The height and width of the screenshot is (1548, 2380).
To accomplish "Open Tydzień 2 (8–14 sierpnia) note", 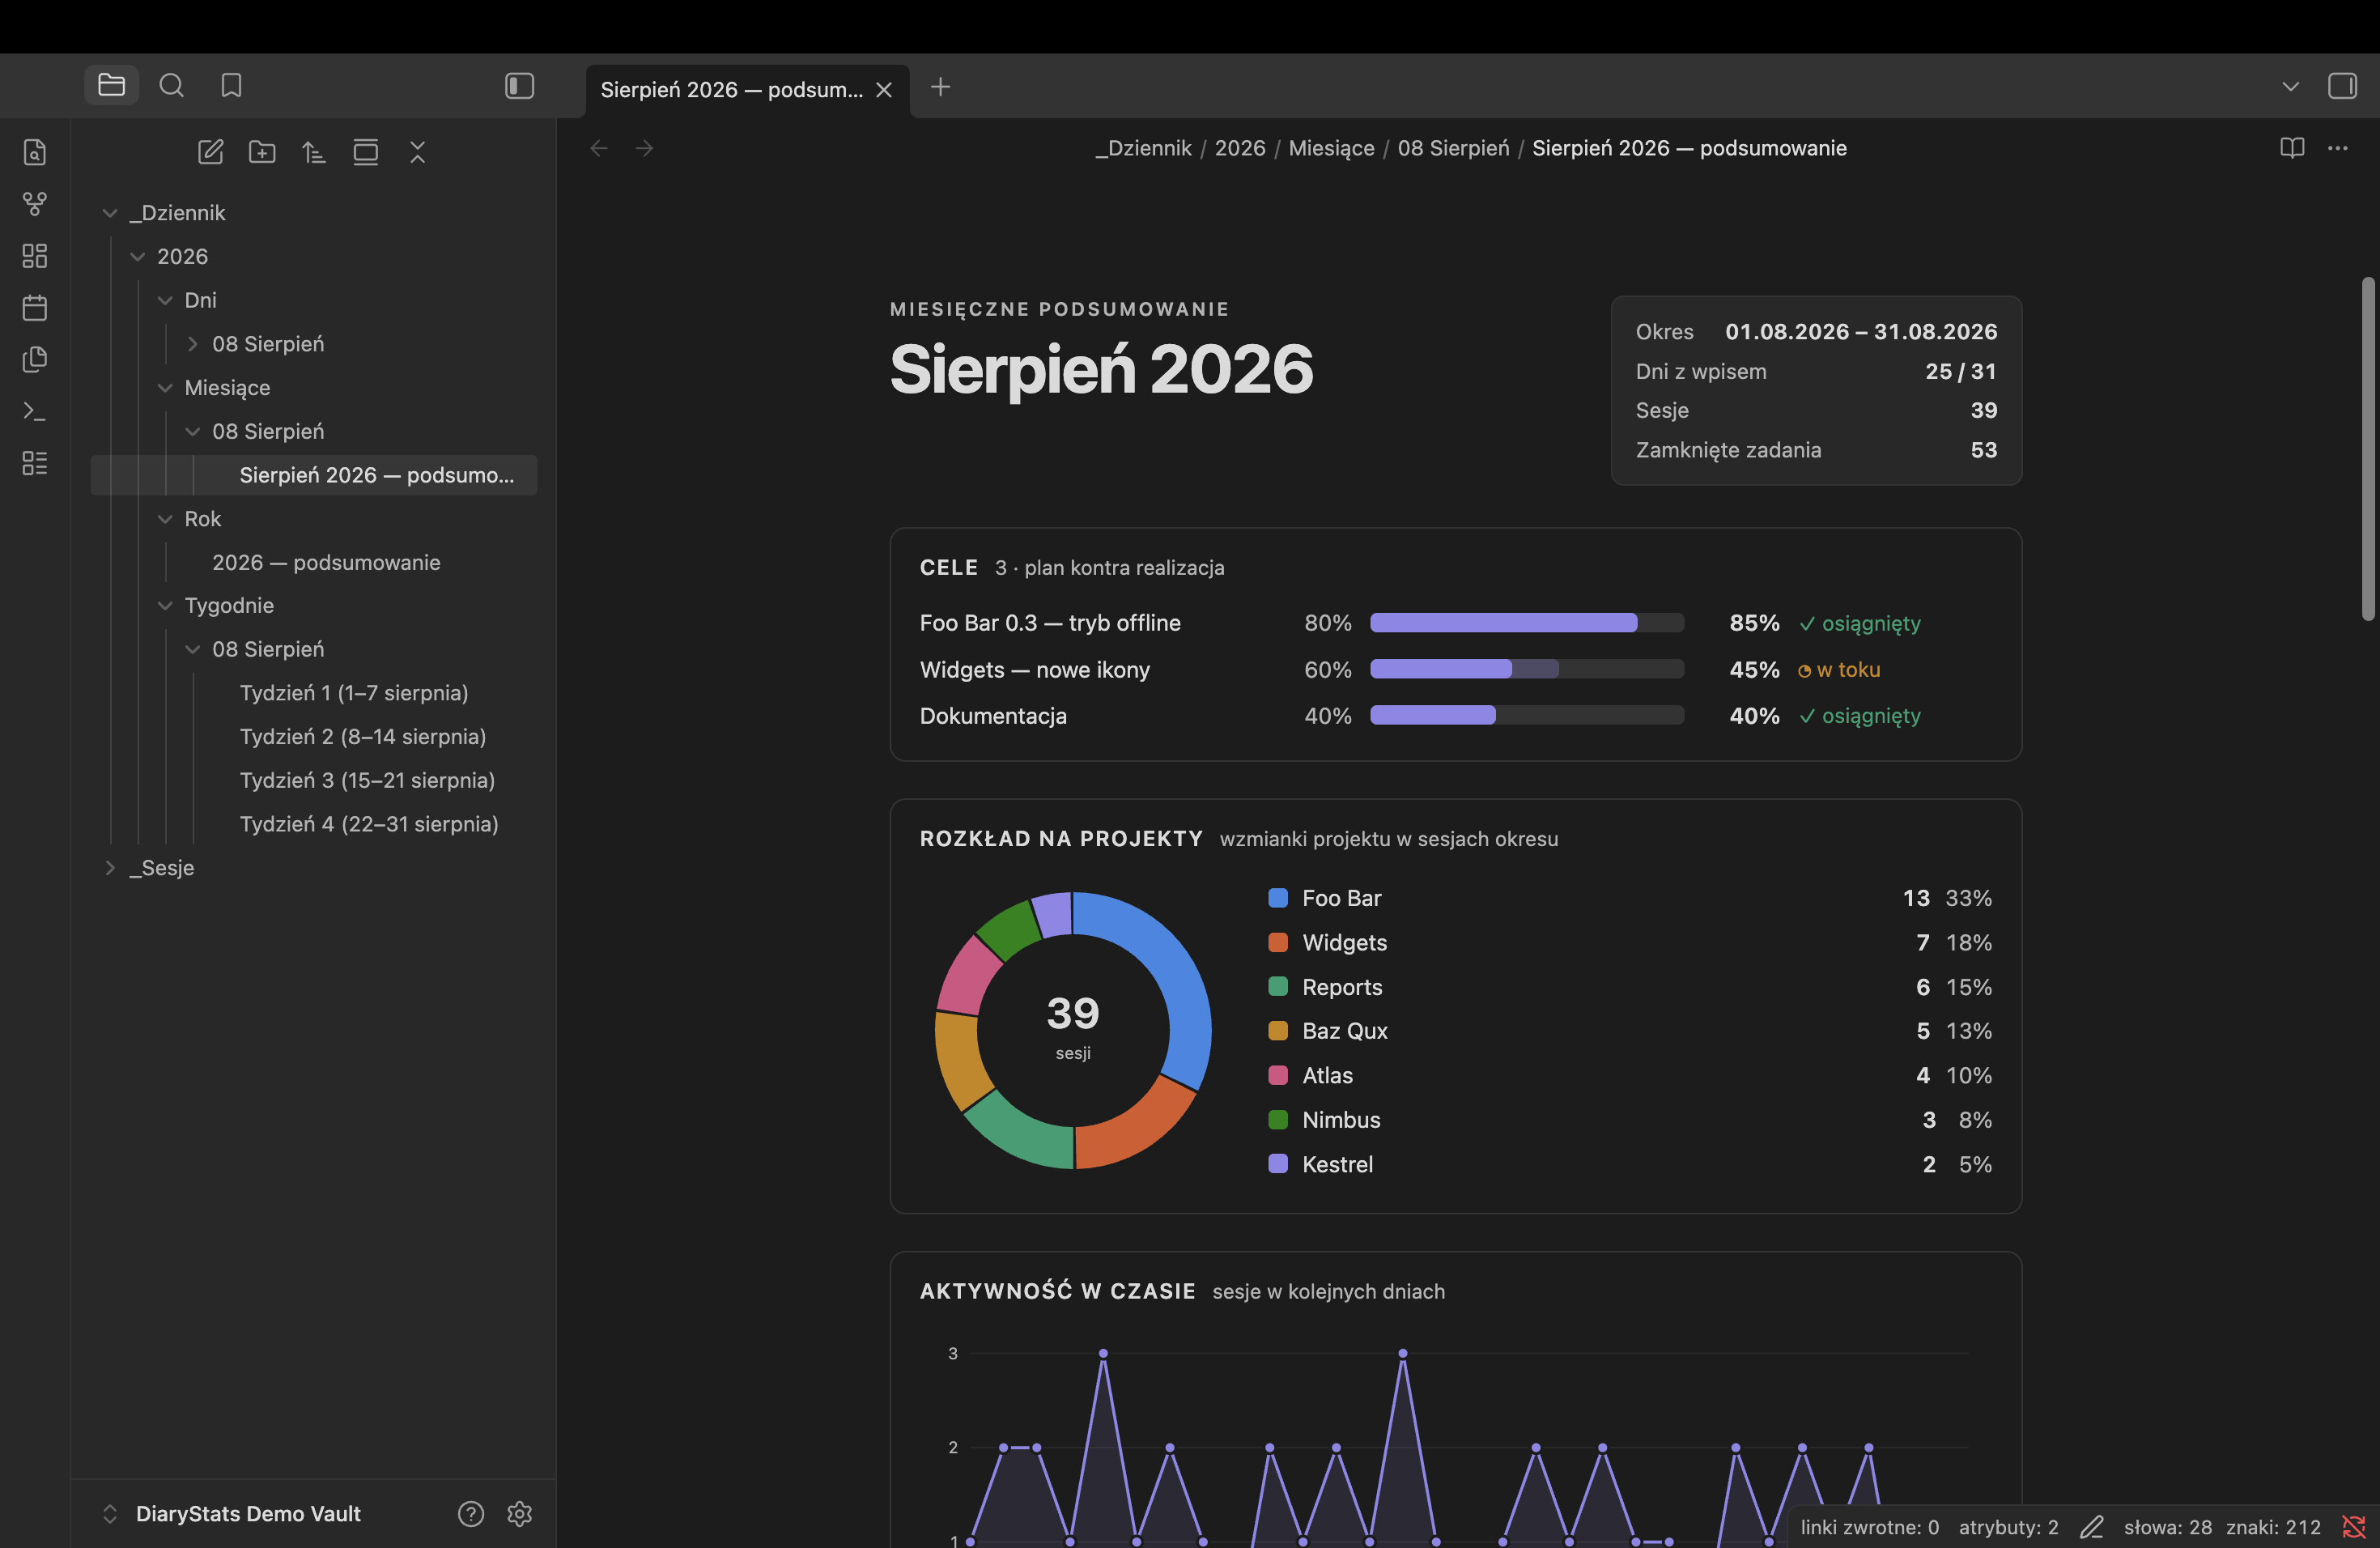I will [363, 737].
